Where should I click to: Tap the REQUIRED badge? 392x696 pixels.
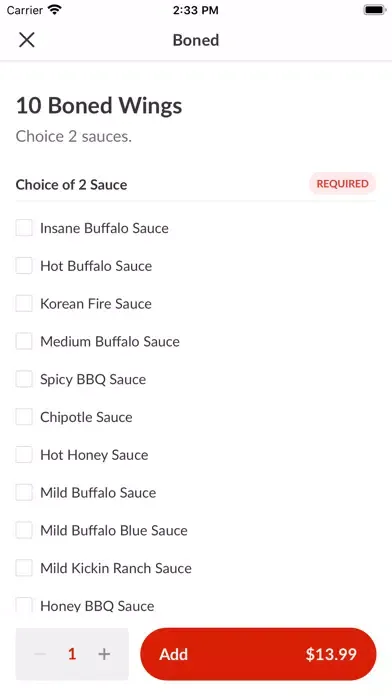click(x=342, y=184)
